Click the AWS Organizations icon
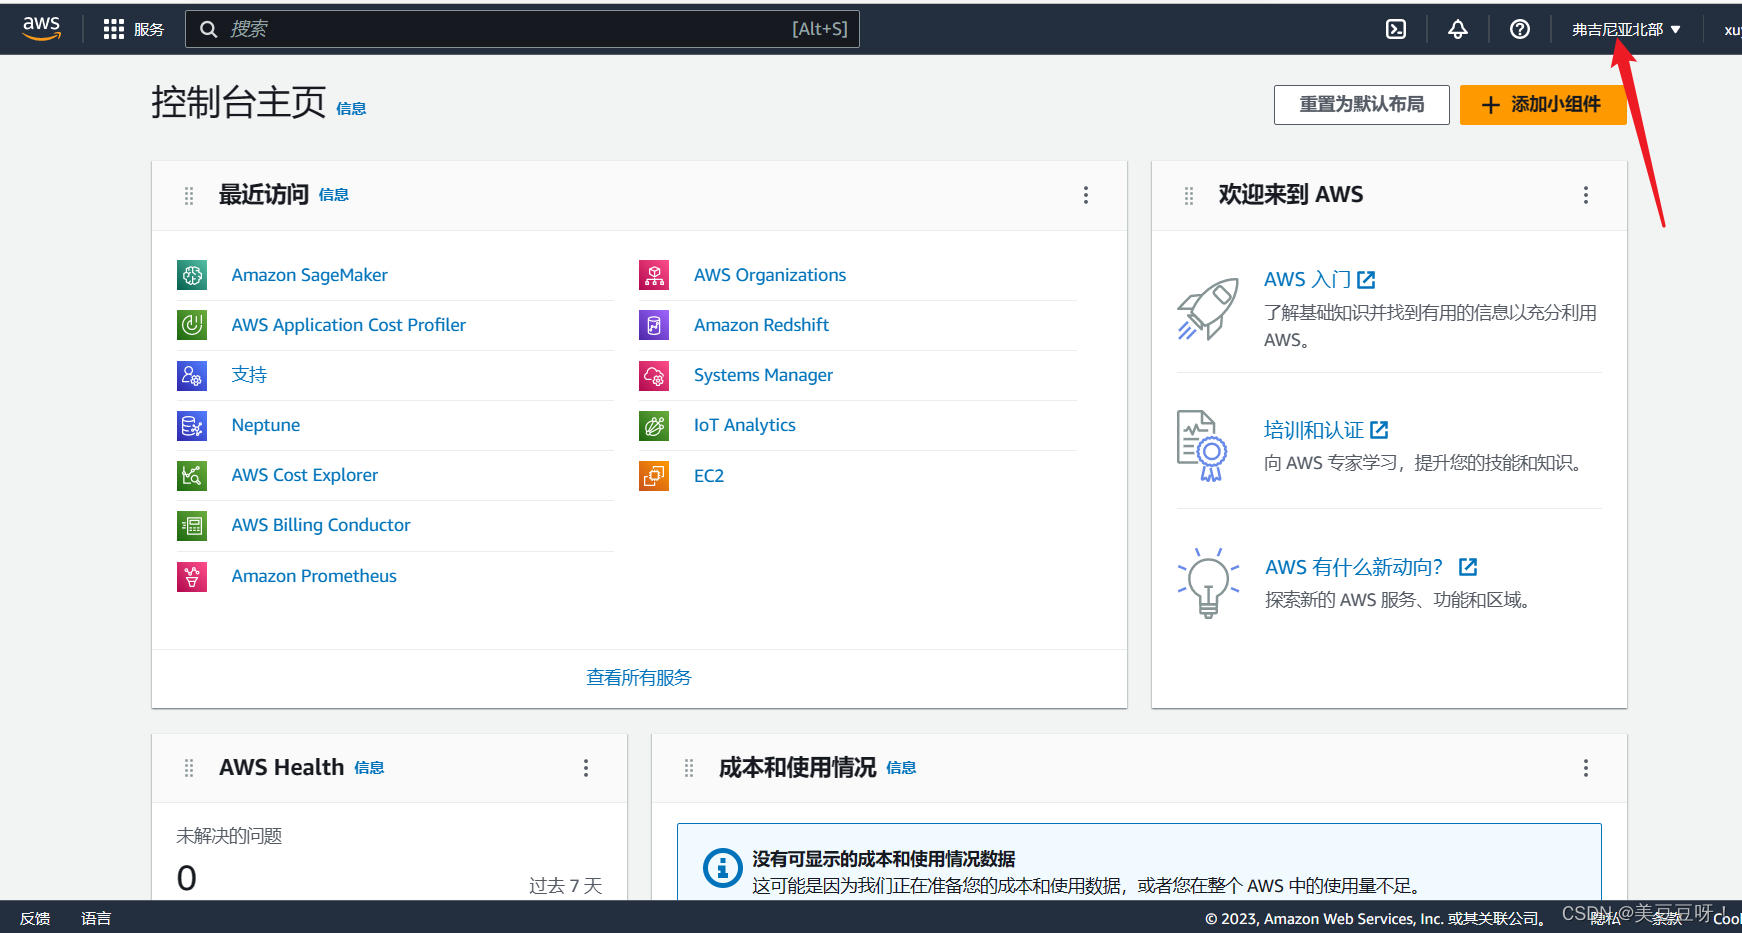This screenshot has height=933, width=1742. 654,275
